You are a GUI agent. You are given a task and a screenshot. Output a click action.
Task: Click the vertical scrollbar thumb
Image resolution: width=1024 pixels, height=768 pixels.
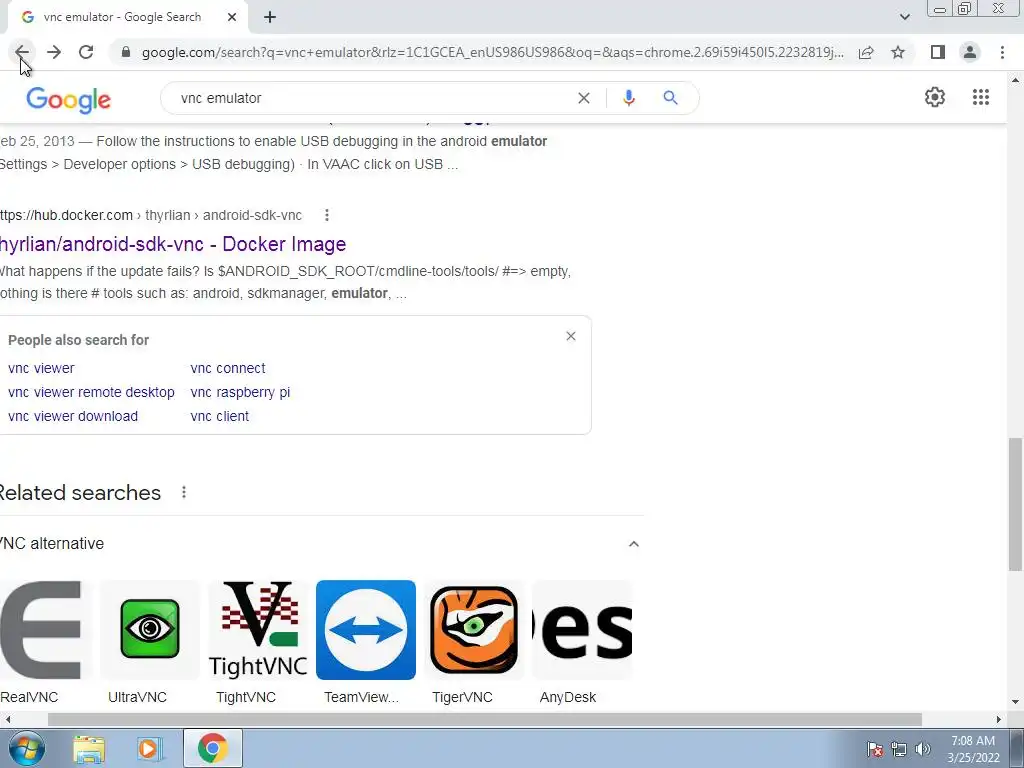point(1015,504)
